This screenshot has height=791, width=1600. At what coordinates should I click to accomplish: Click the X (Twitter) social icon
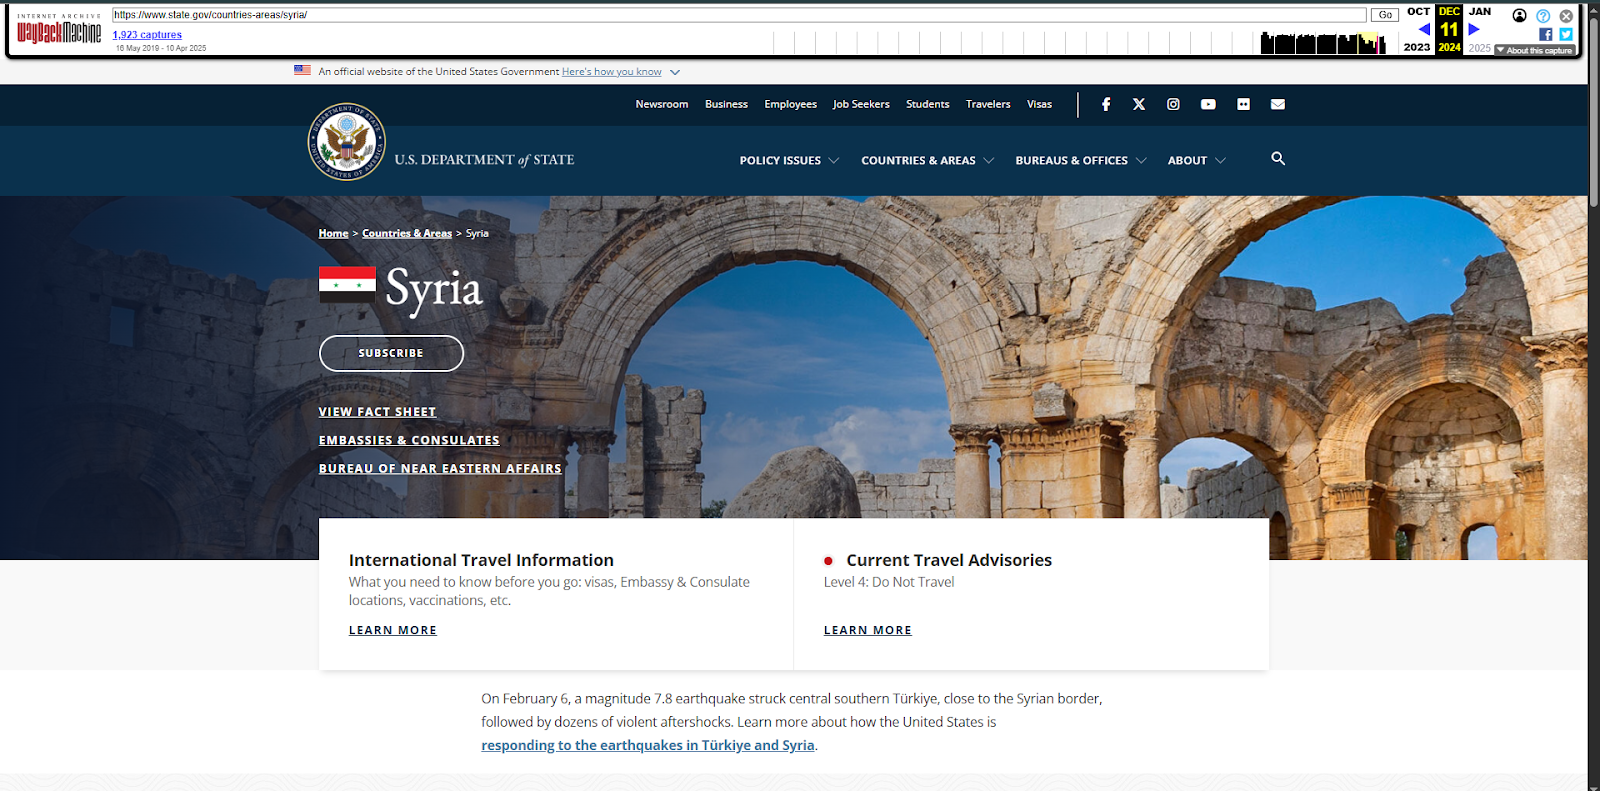(1139, 104)
